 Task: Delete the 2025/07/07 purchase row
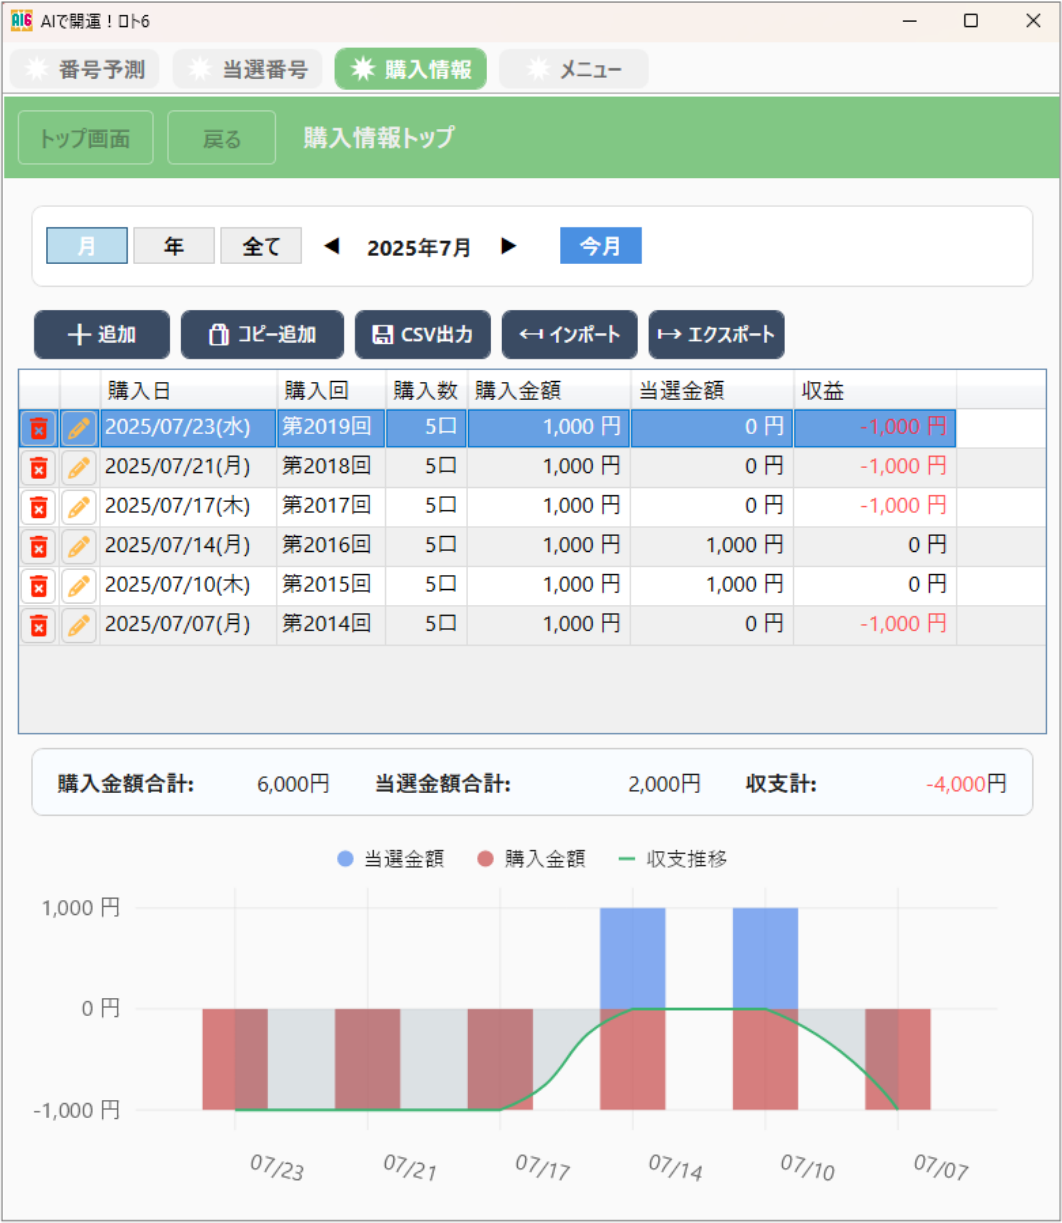coord(37,624)
